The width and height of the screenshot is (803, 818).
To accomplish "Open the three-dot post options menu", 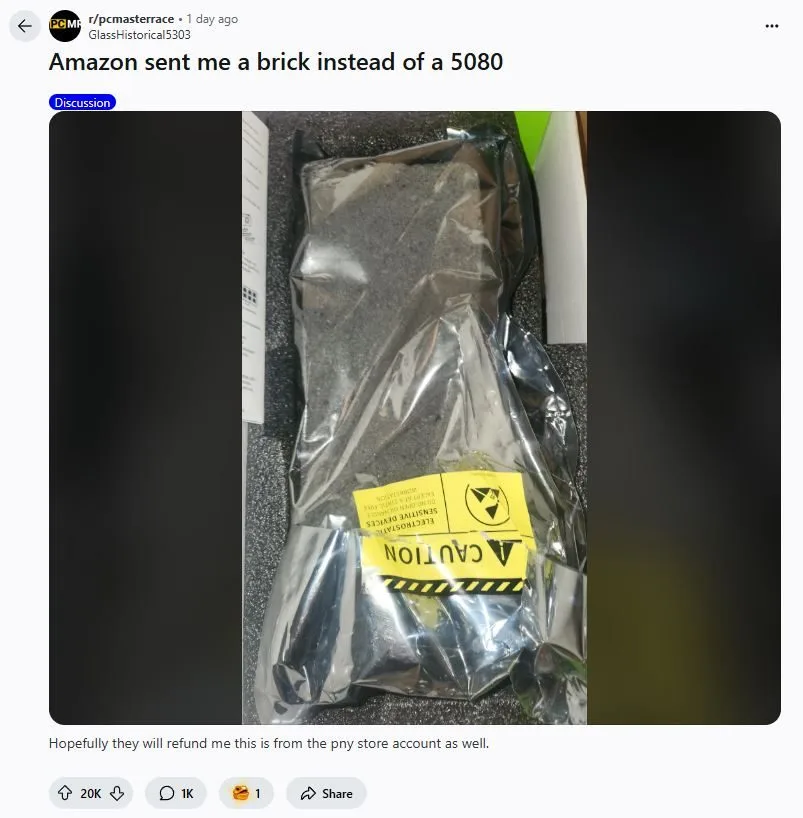I will [772, 26].
